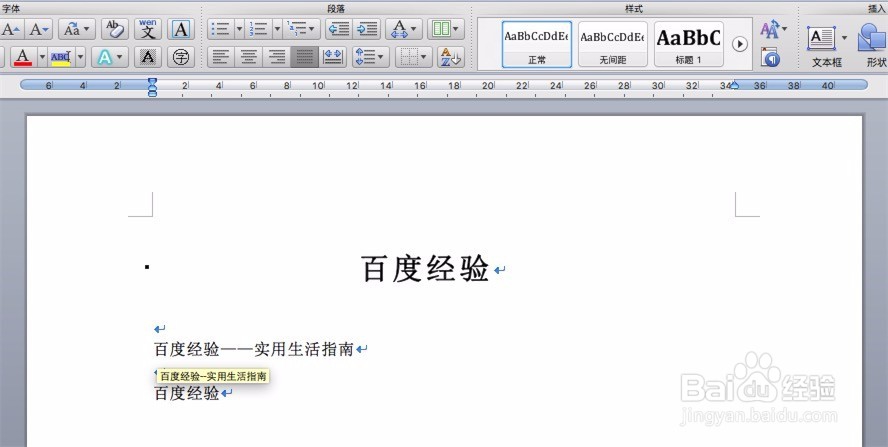Open the numbering style dropdown arrow
This screenshot has width=888, height=447.
[x=277, y=29]
